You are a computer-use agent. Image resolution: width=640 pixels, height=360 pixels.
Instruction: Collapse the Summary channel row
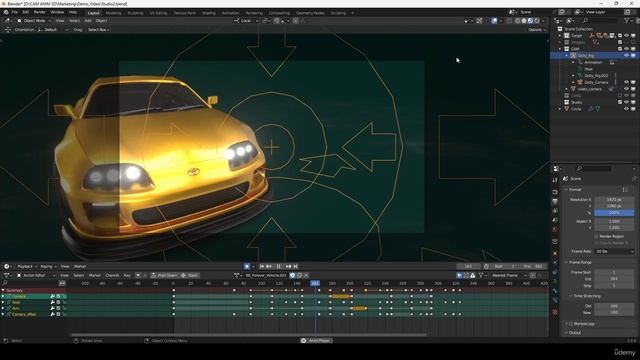click(x=3, y=291)
